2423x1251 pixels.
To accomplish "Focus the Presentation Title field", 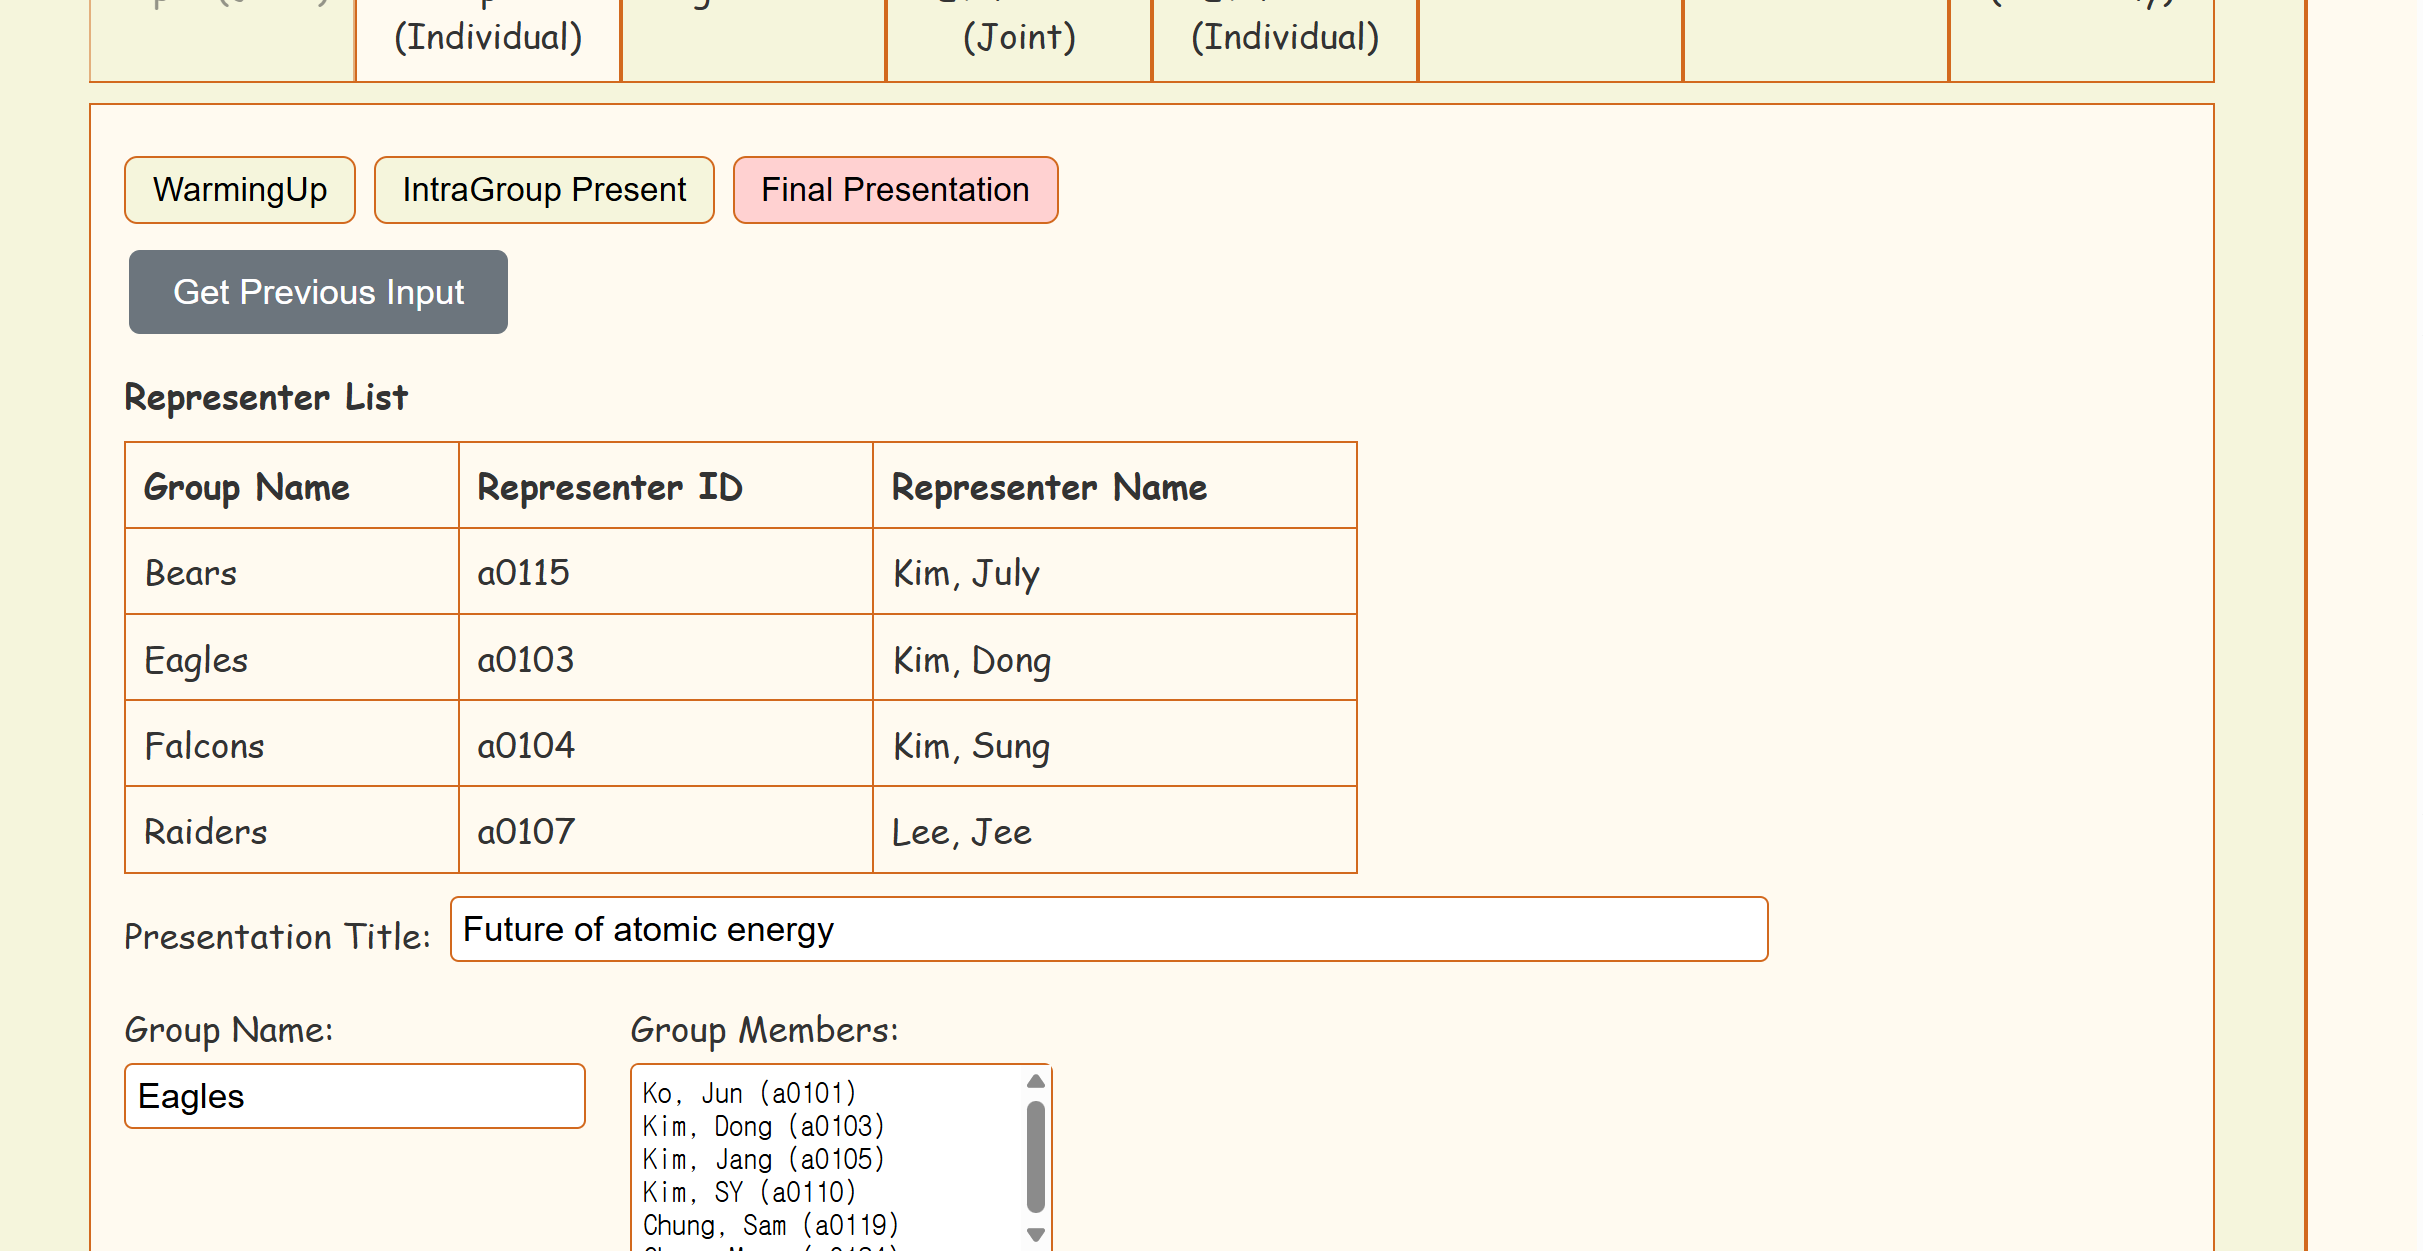I will pyautogui.click(x=1108, y=929).
